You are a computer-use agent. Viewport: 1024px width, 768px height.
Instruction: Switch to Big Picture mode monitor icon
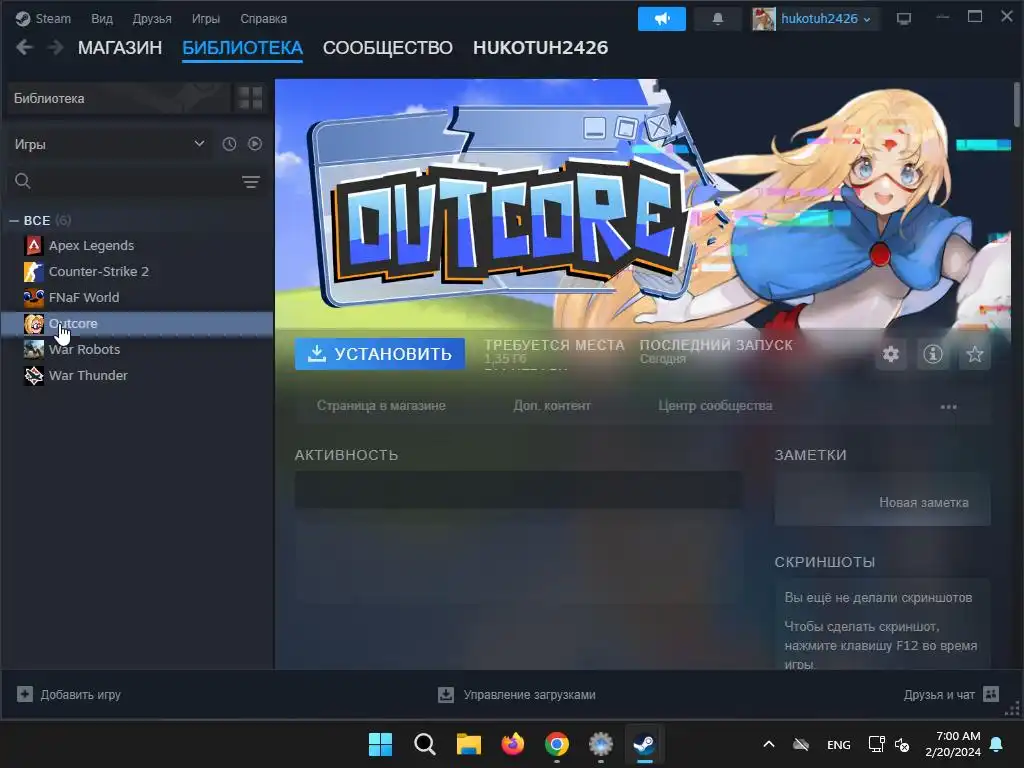click(904, 18)
